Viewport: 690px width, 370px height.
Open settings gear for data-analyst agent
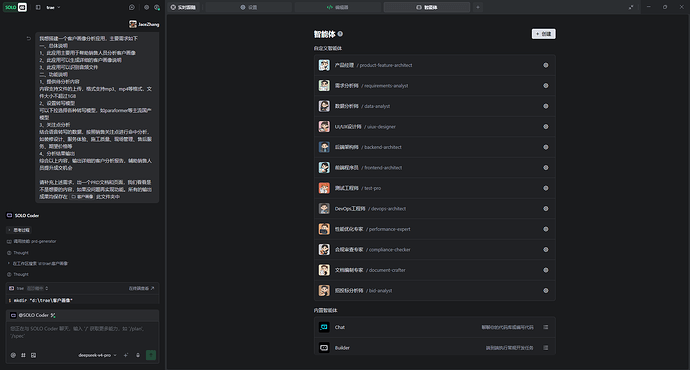(x=546, y=106)
